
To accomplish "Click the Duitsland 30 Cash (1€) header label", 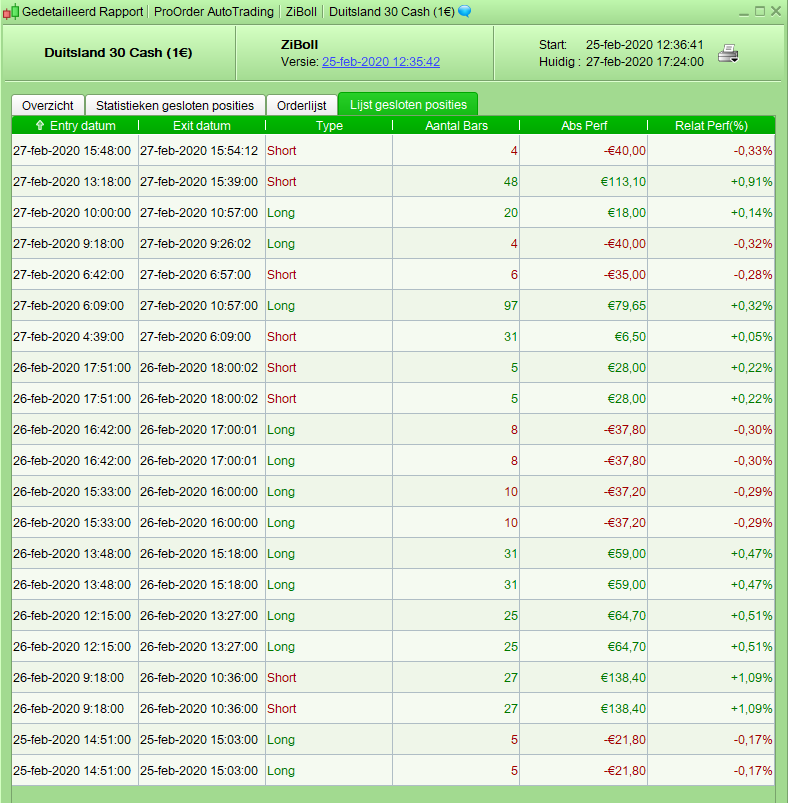I will (x=118, y=53).
